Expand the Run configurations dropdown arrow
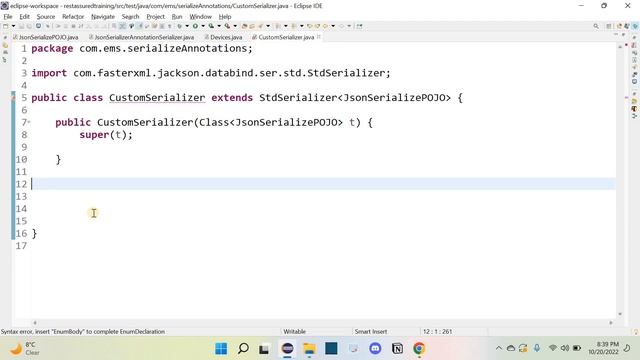 pyautogui.click(x=203, y=26)
